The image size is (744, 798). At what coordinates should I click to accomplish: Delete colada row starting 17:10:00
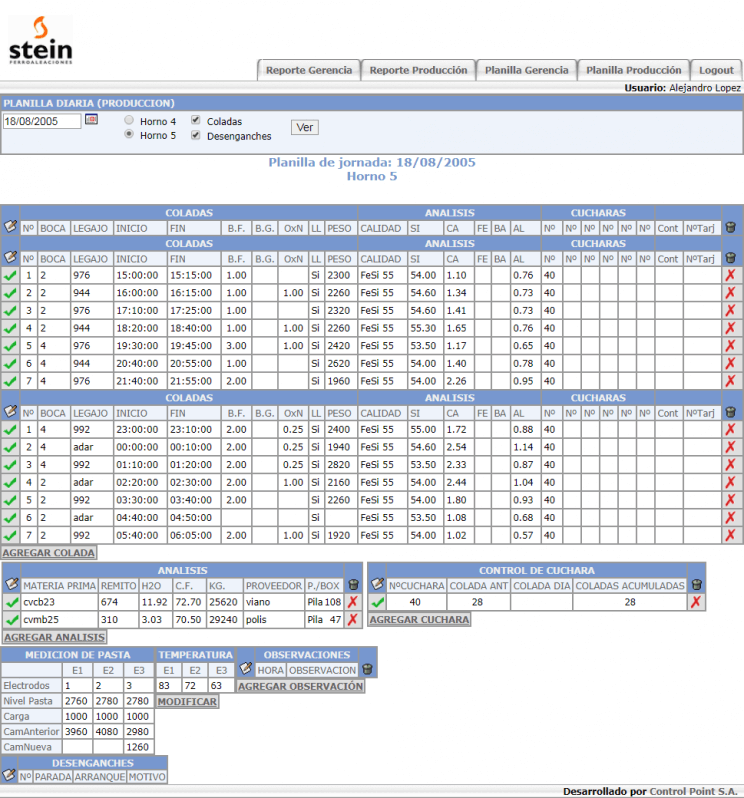pyautogui.click(x=730, y=310)
